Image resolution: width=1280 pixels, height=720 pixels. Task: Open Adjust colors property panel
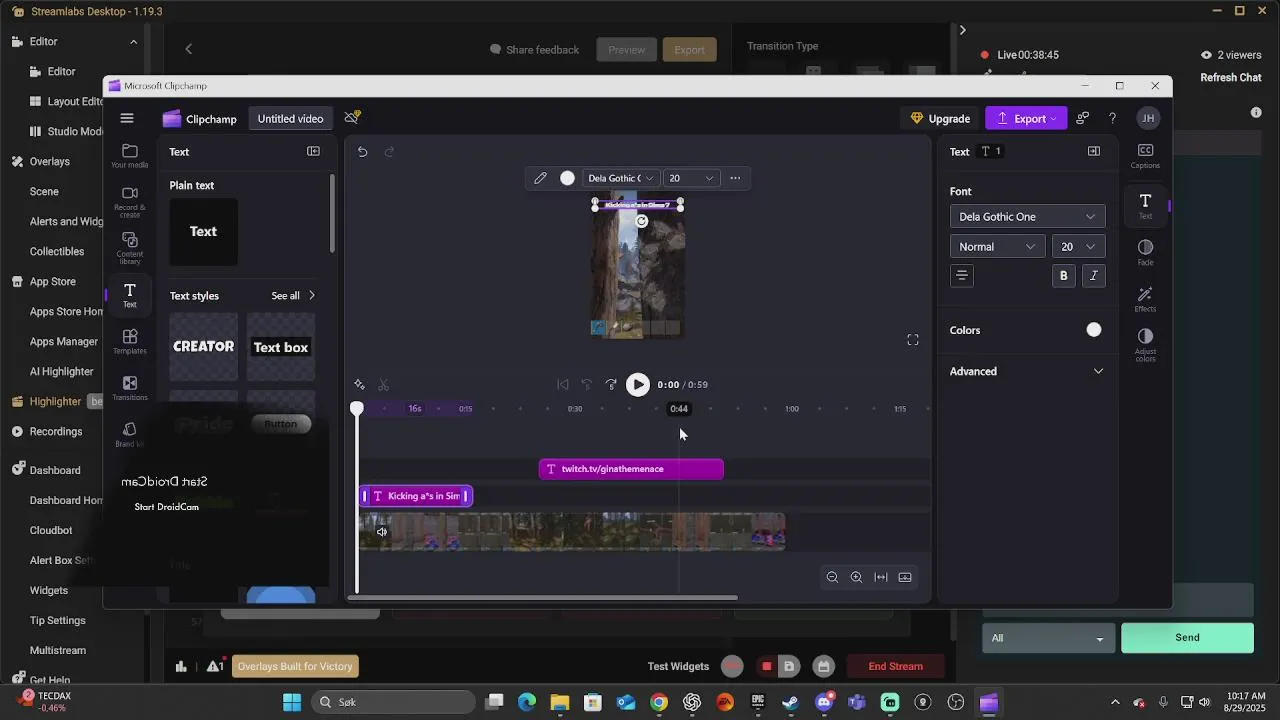click(1145, 345)
